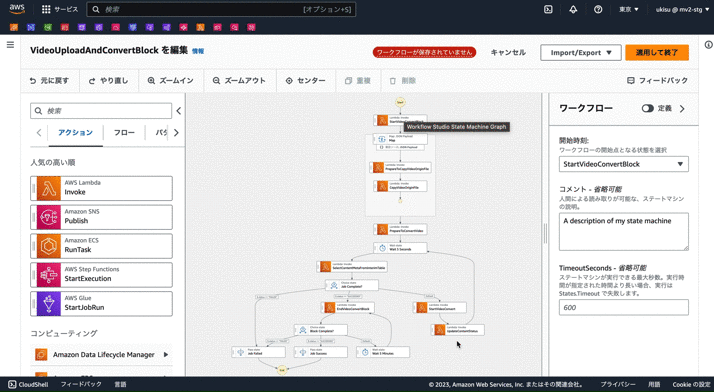Select the Job Complete? choice state node
This screenshot has width=715, height=392.
click(x=352, y=285)
